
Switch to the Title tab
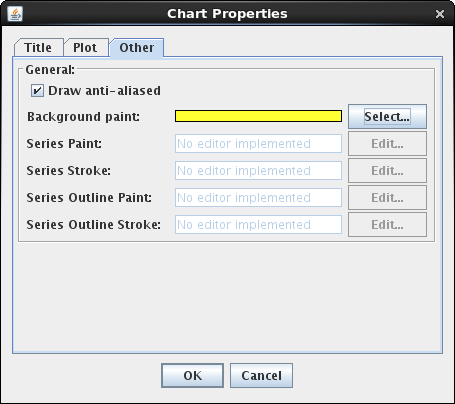(x=38, y=48)
